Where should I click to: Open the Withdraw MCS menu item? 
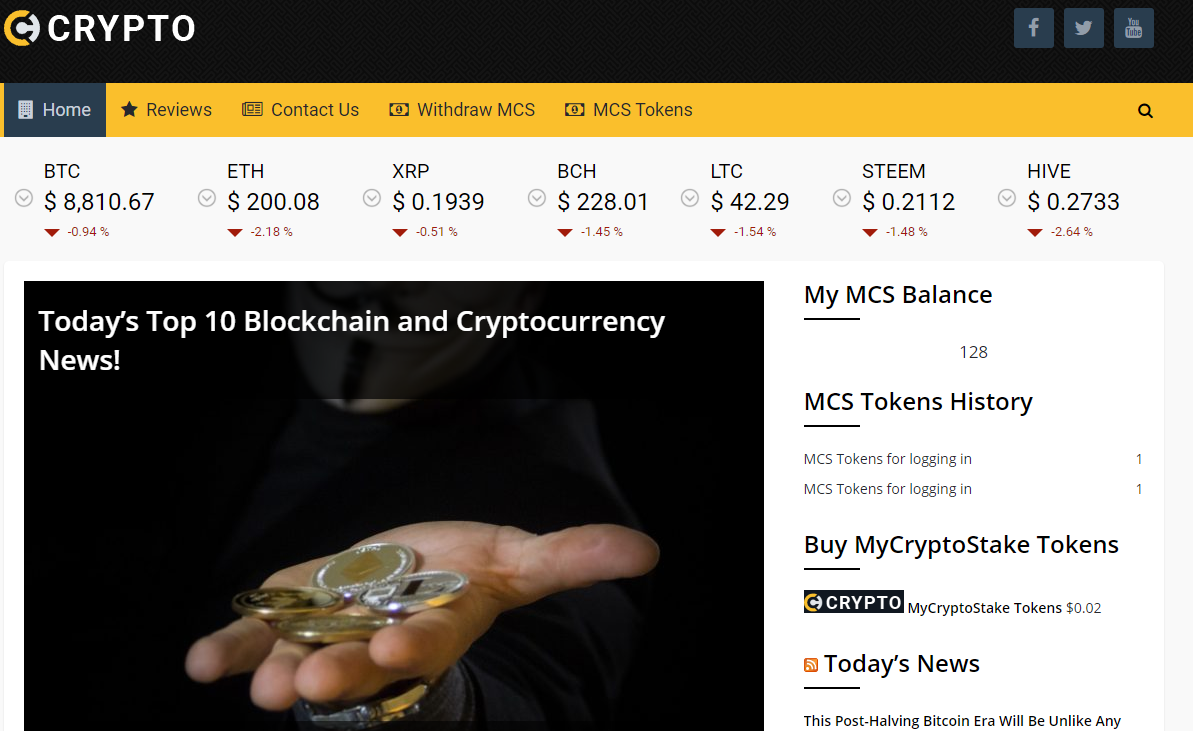click(462, 110)
